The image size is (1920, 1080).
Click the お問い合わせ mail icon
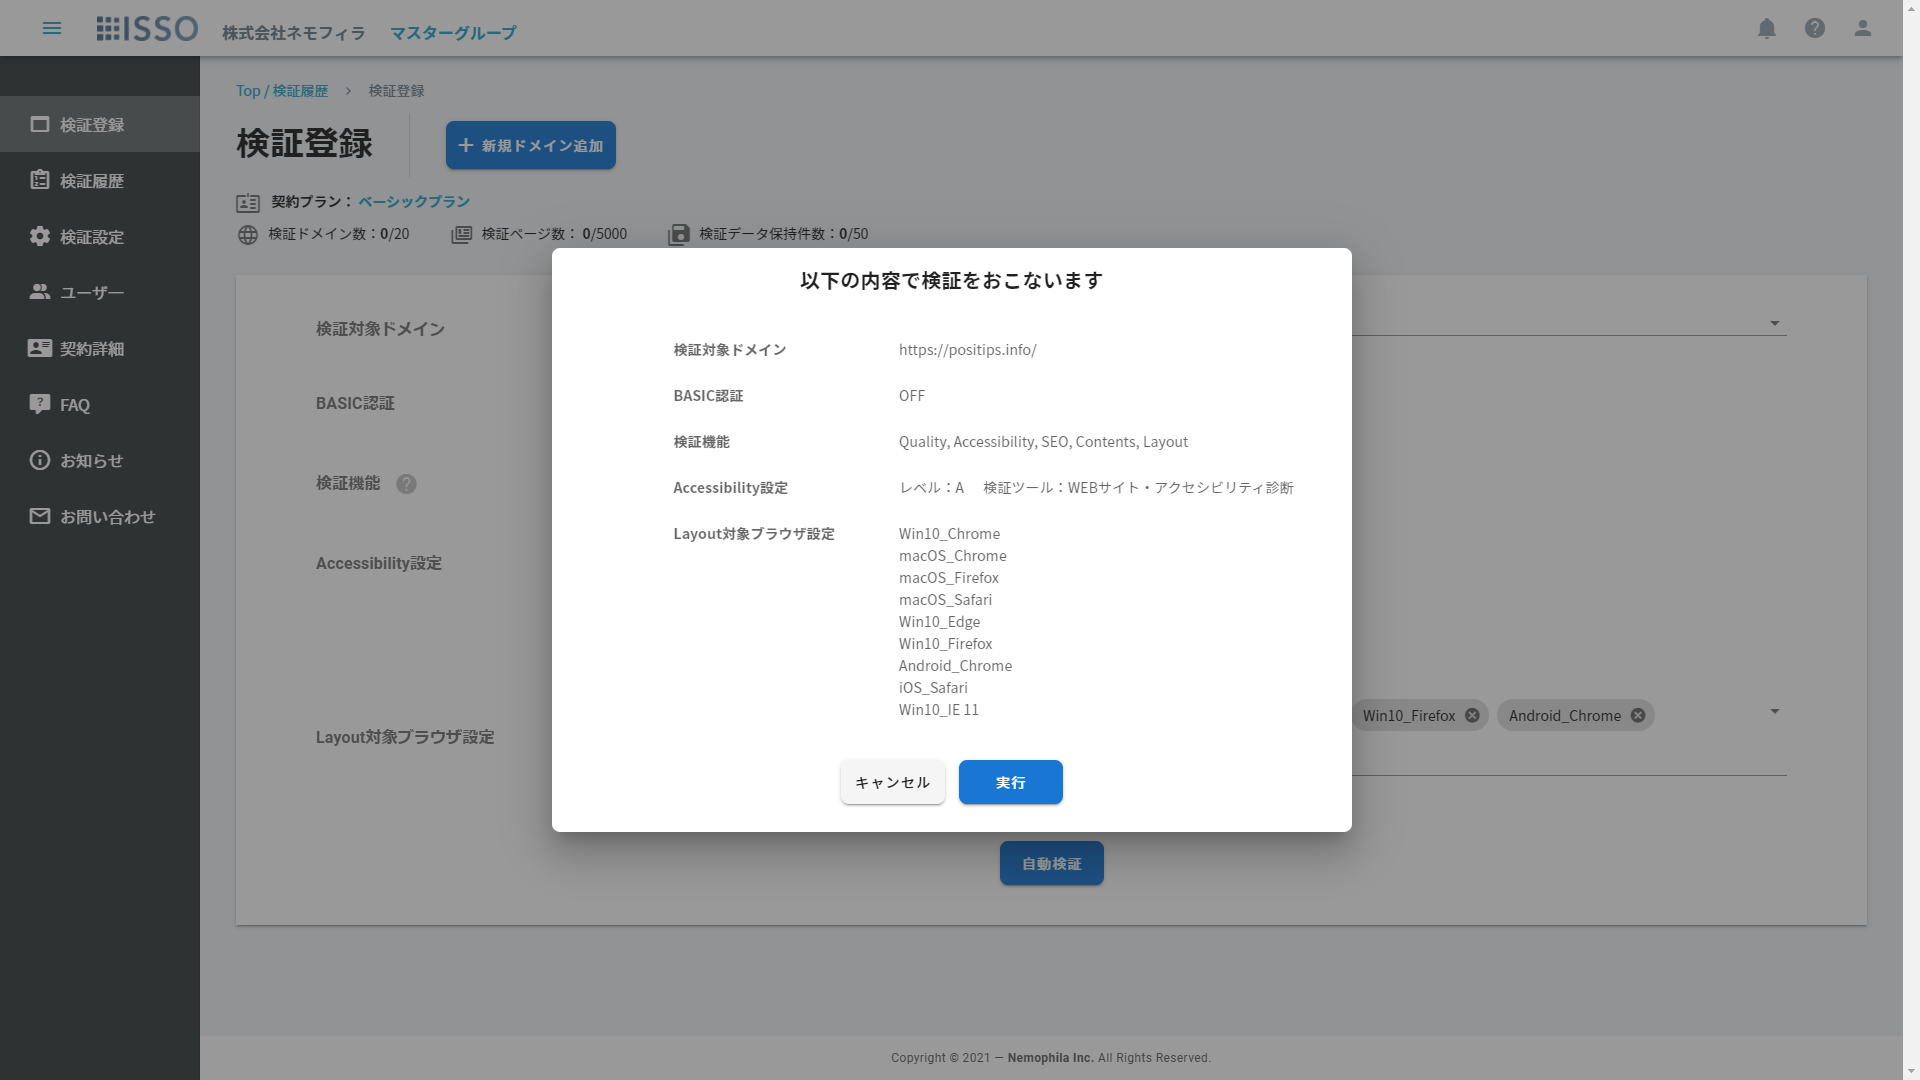tap(40, 516)
